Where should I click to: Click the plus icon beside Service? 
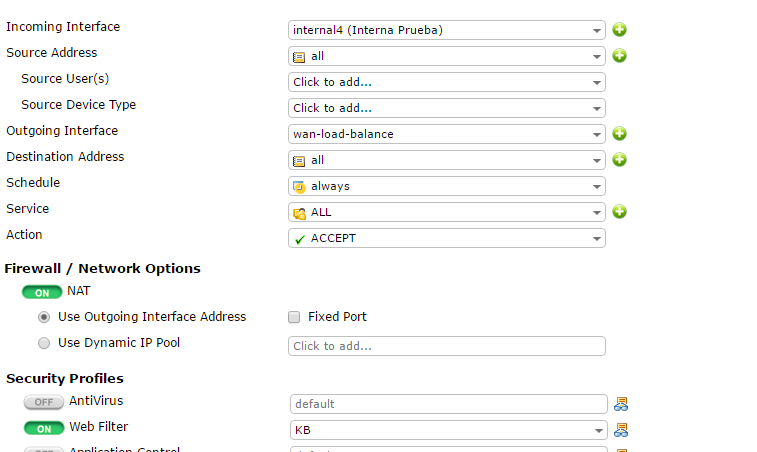(x=619, y=212)
